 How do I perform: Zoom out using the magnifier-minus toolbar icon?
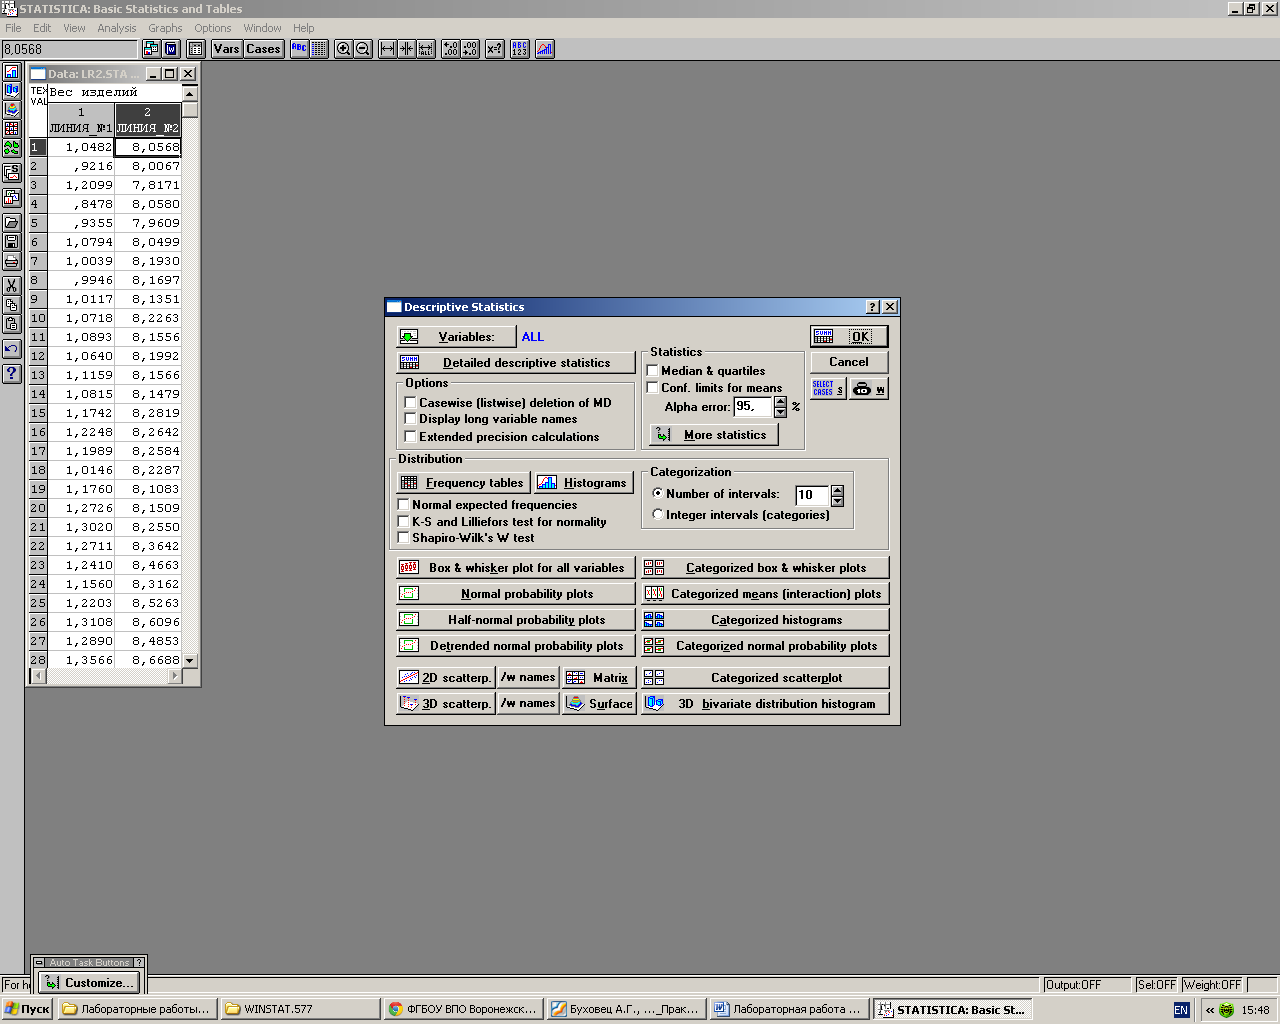[x=363, y=49]
